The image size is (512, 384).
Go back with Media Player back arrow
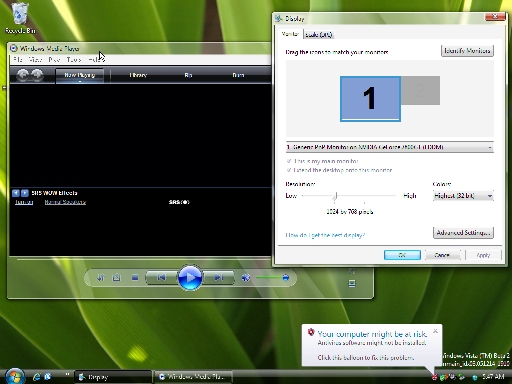23,75
